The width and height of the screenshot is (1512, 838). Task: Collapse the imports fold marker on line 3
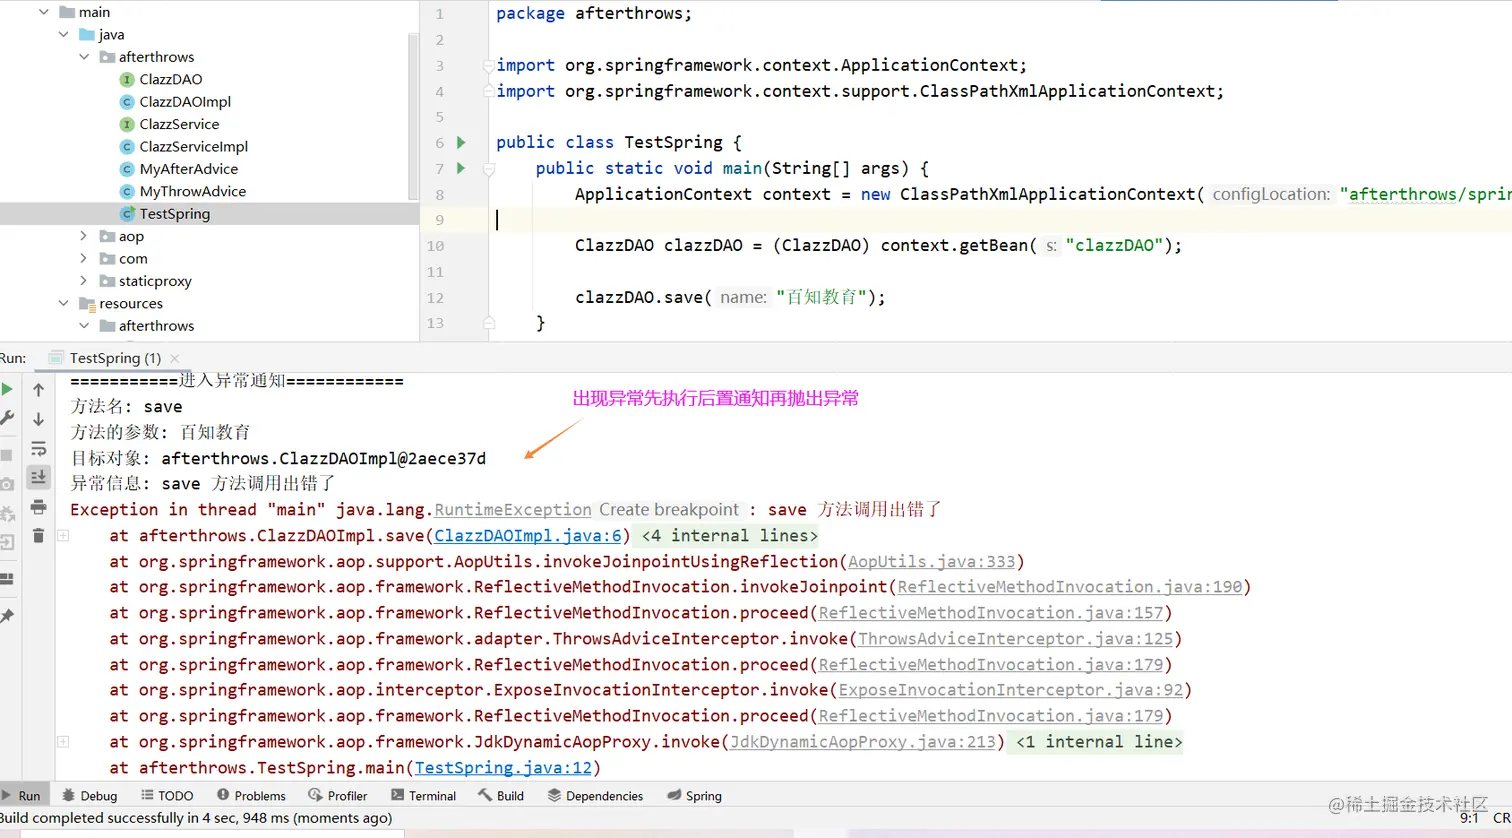click(x=488, y=66)
